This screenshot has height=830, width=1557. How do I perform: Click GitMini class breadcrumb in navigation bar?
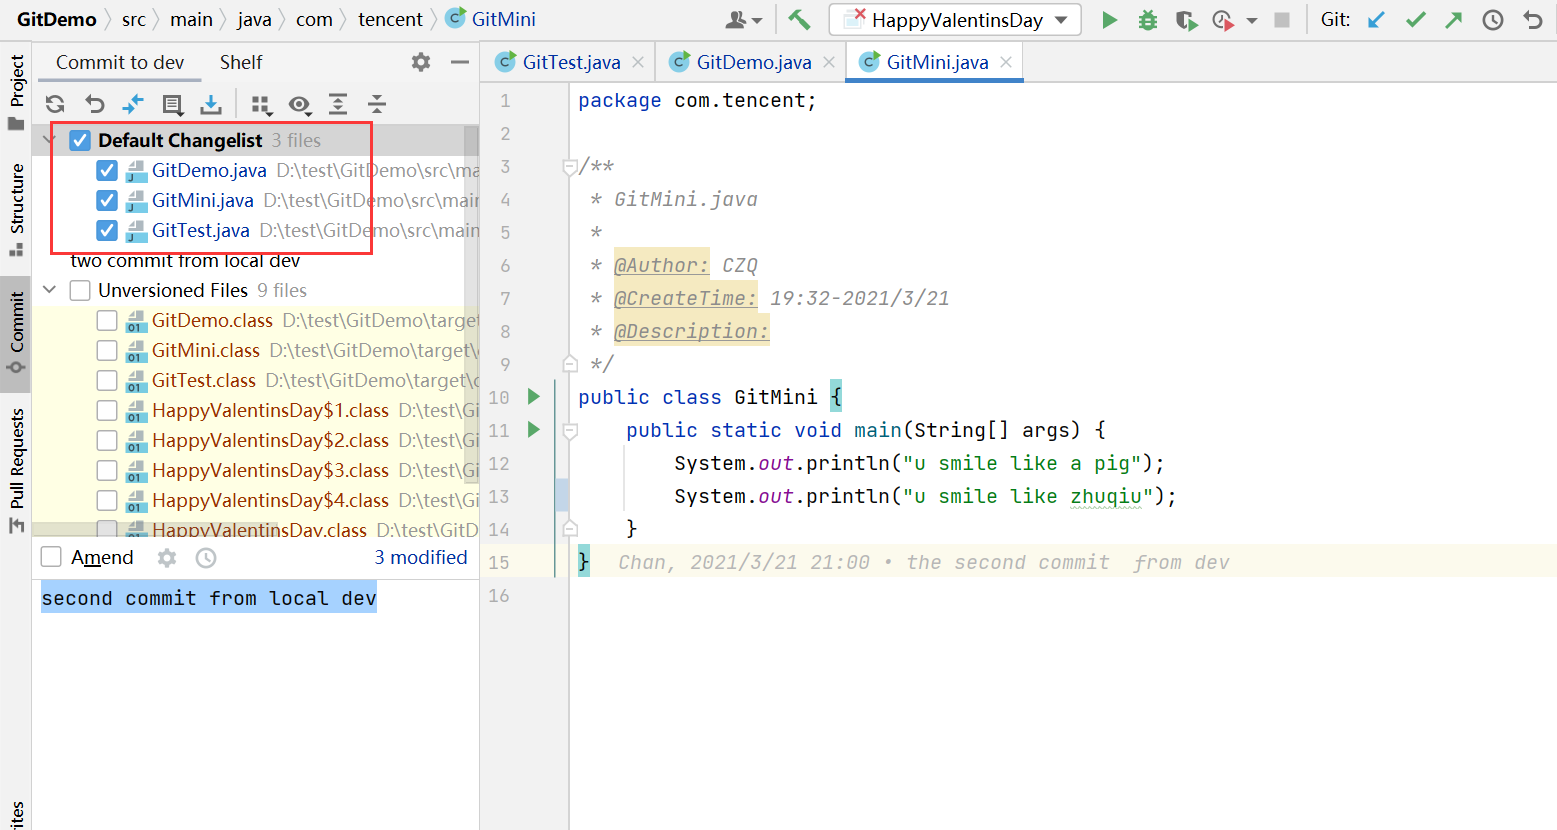(x=491, y=19)
